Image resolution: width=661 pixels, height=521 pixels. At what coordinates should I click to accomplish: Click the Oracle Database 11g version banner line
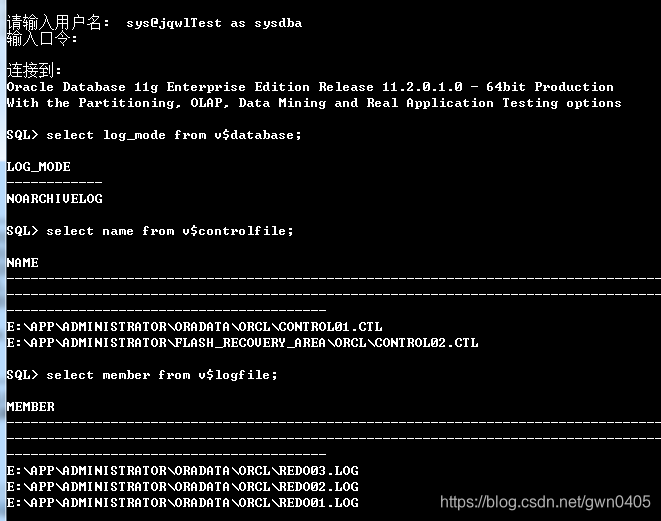click(310, 87)
